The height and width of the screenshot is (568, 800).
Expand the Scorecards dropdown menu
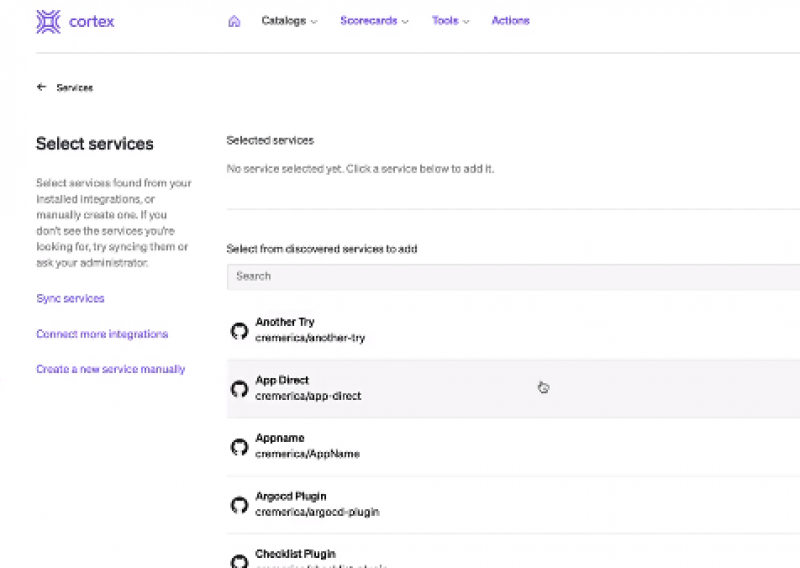click(374, 21)
